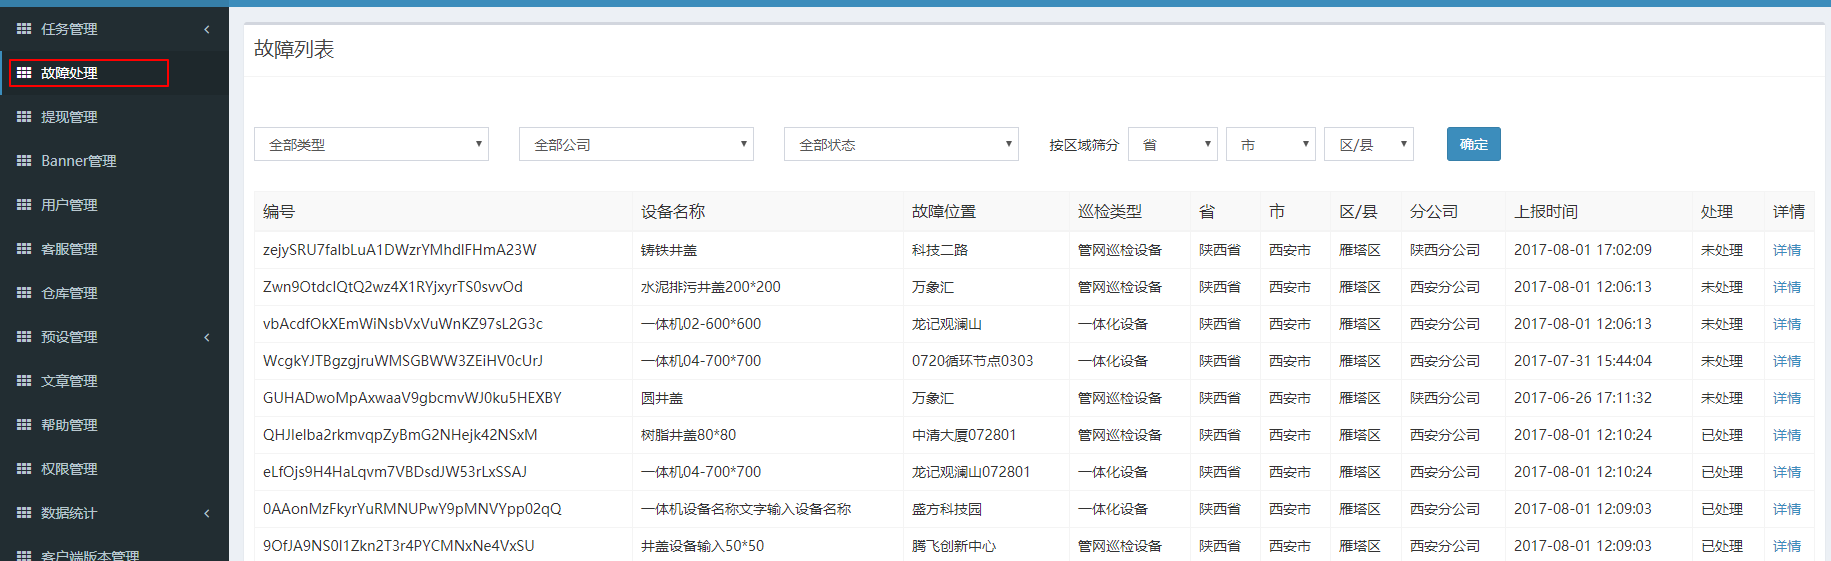1831x561 pixels.
Task: Expand the 任务管理 submenu chevron
Action: coord(207,29)
